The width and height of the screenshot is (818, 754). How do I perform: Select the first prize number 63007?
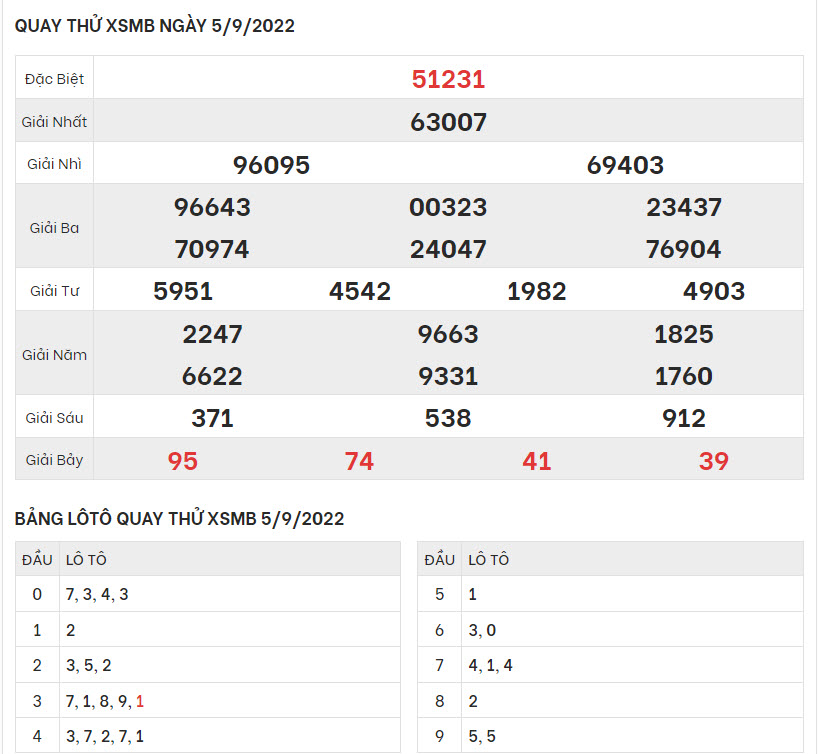448,122
